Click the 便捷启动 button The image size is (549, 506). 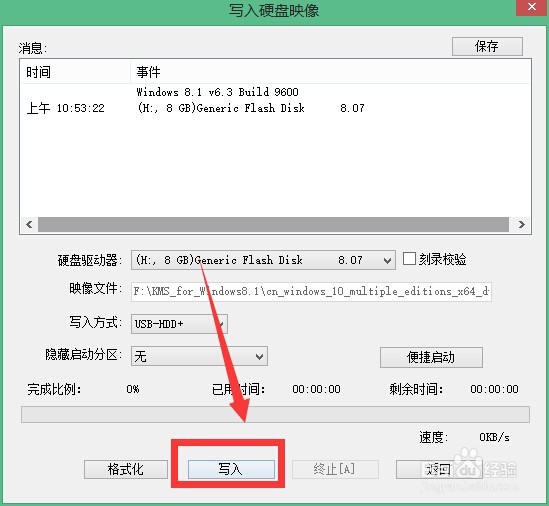[431, 357]
